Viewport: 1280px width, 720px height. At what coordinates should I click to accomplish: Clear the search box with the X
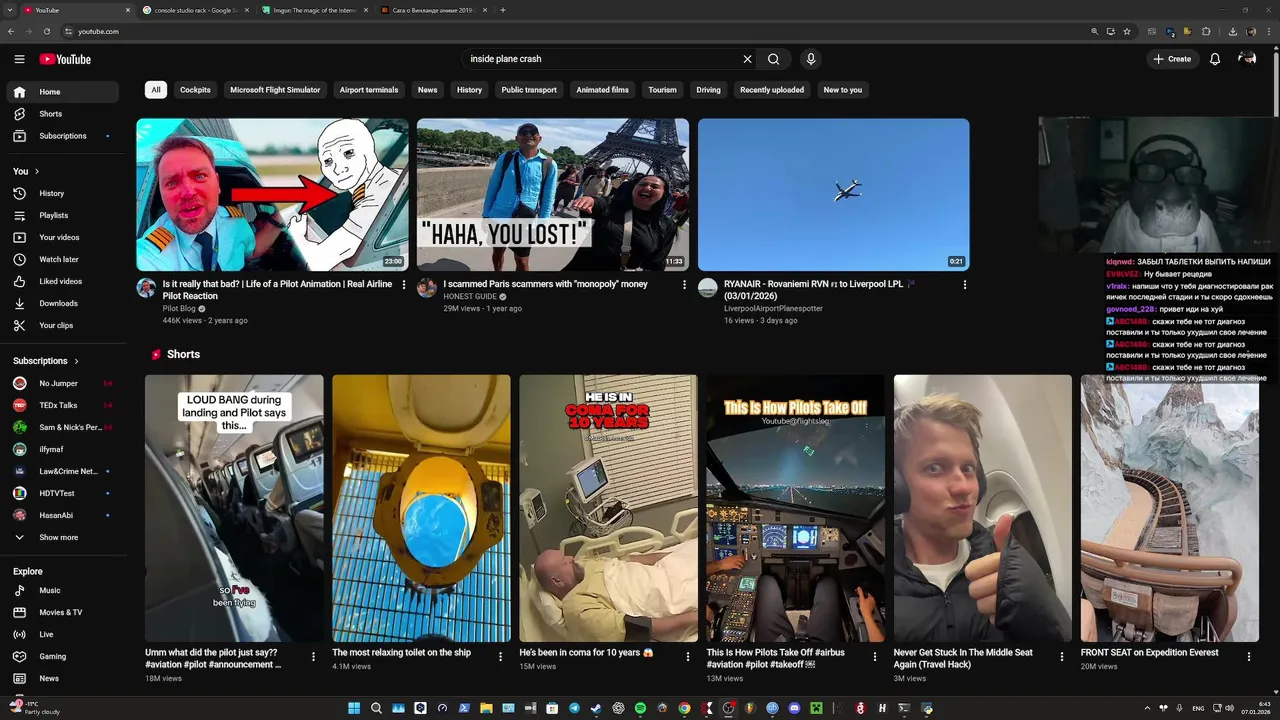pyautogui.click(x=747, y=59)
